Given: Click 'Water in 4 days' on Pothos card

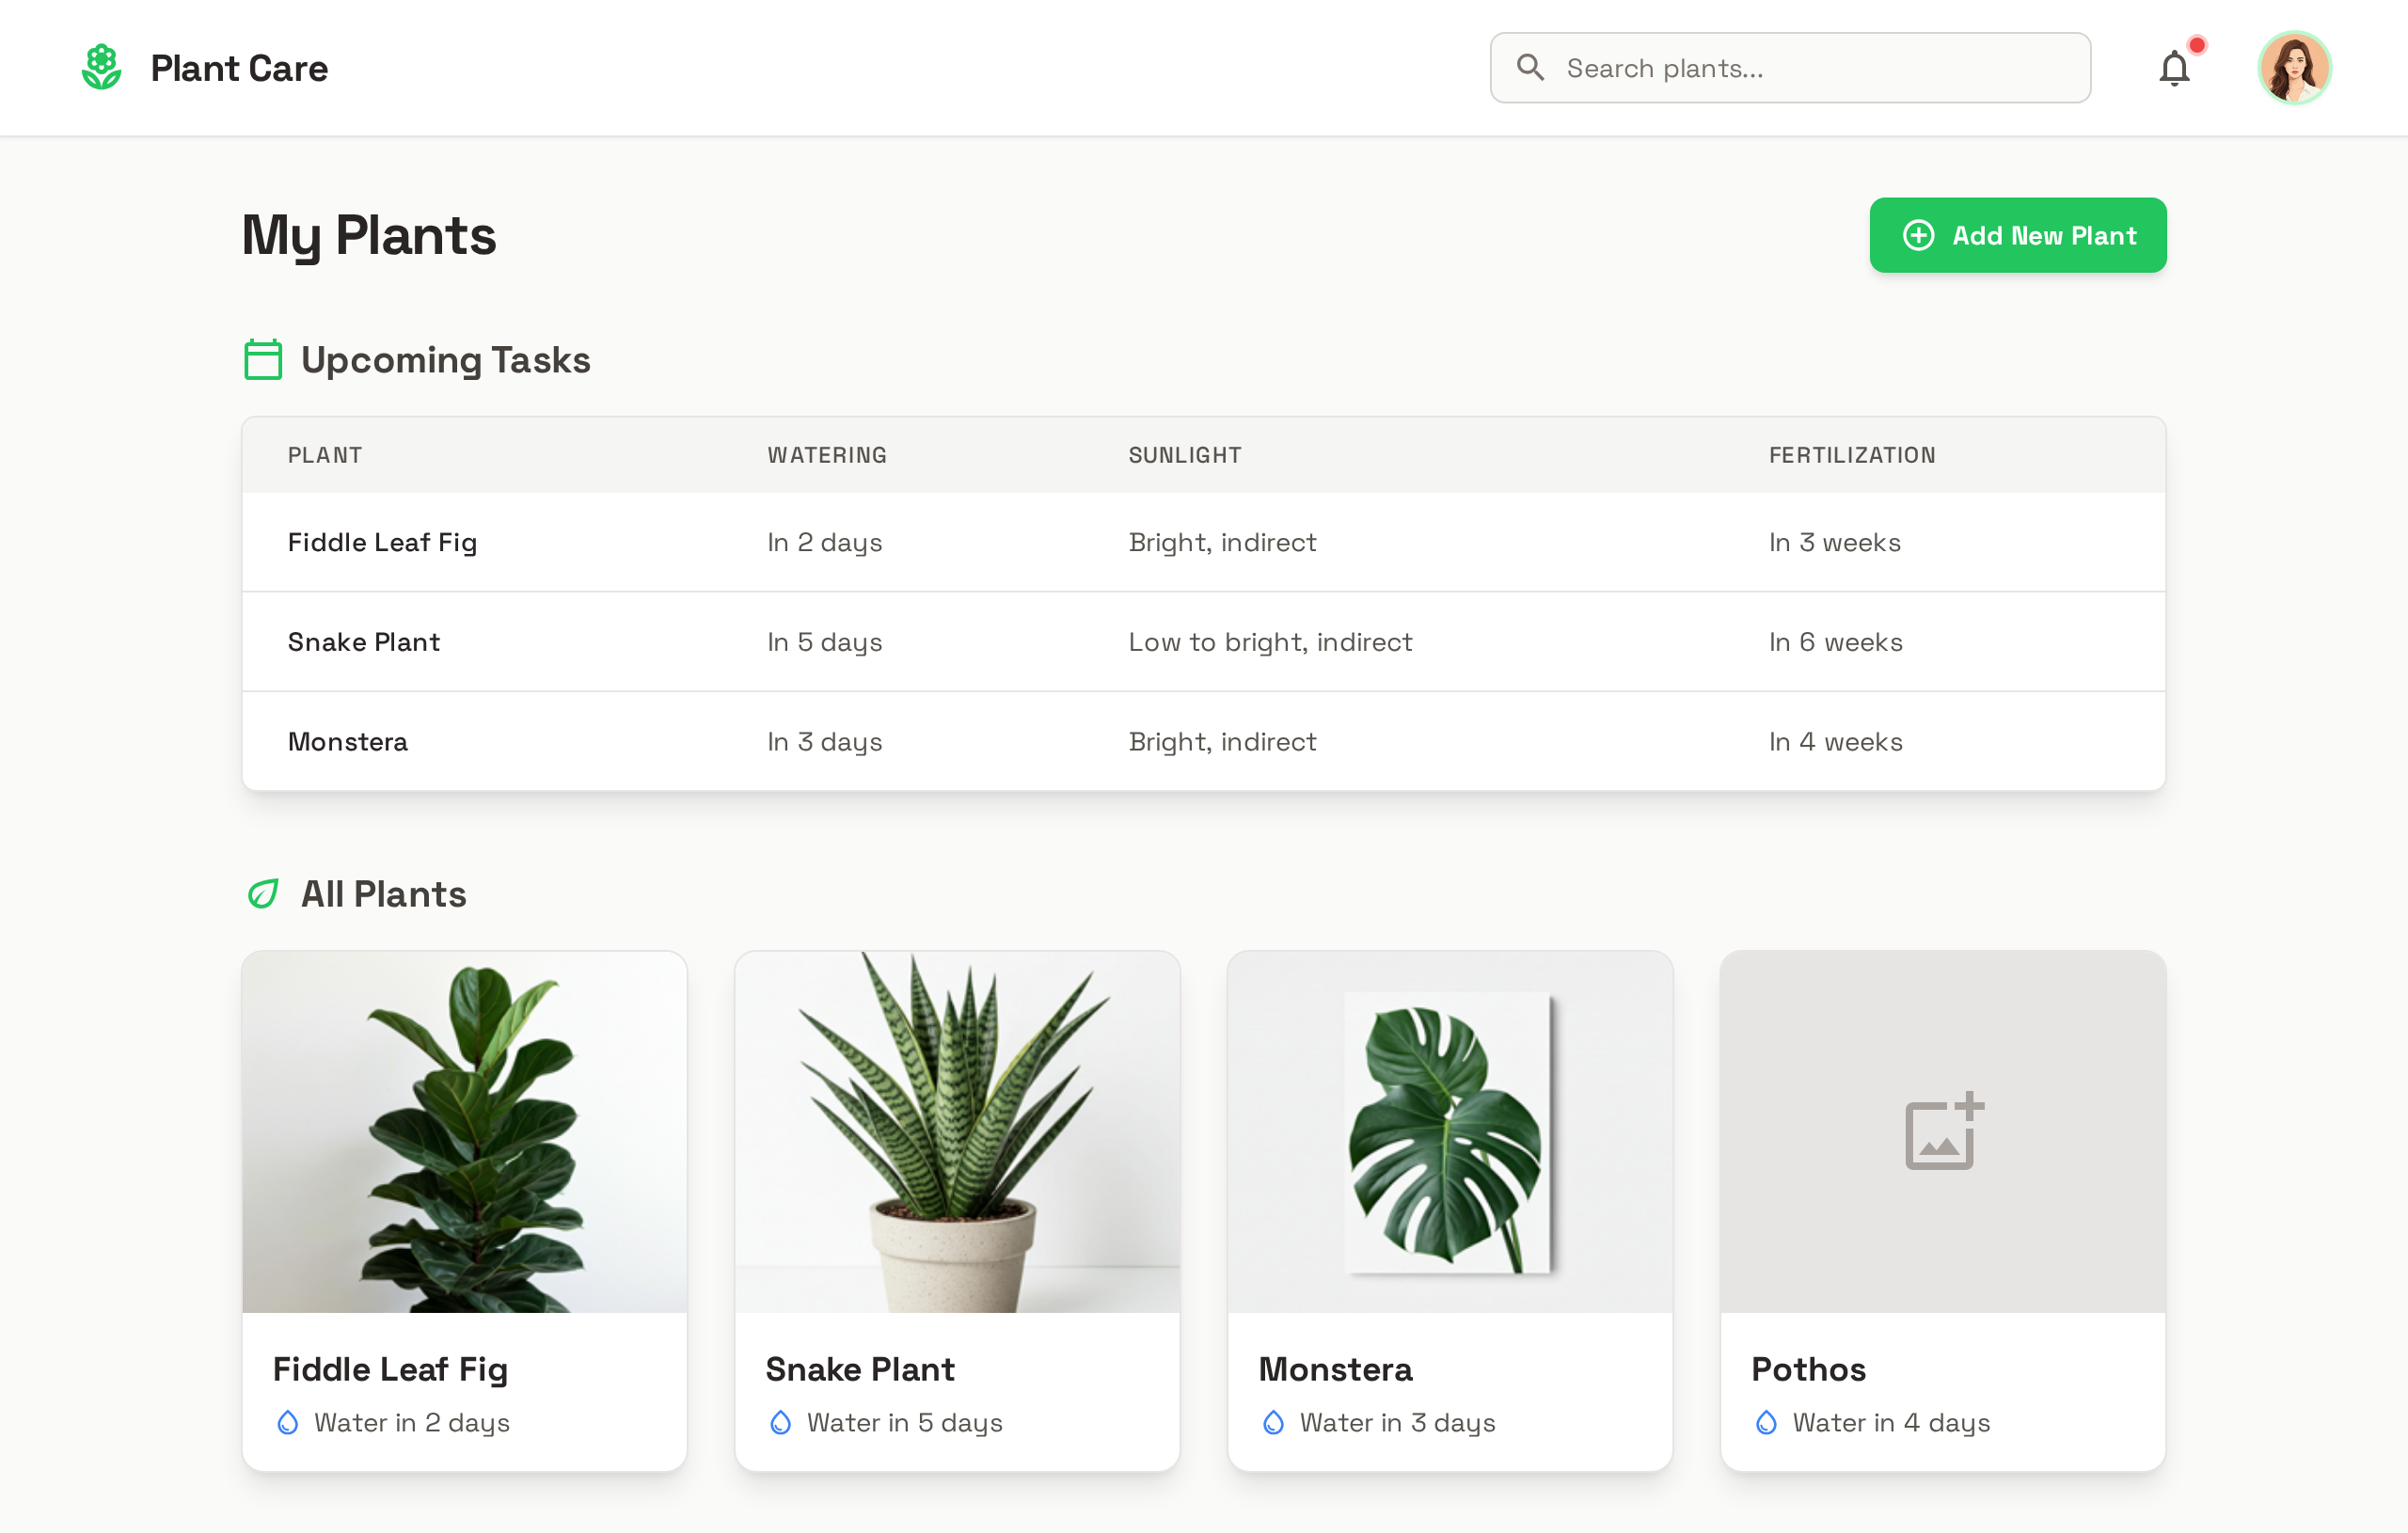Looking at the screenshot, I should [1892, 1422].
